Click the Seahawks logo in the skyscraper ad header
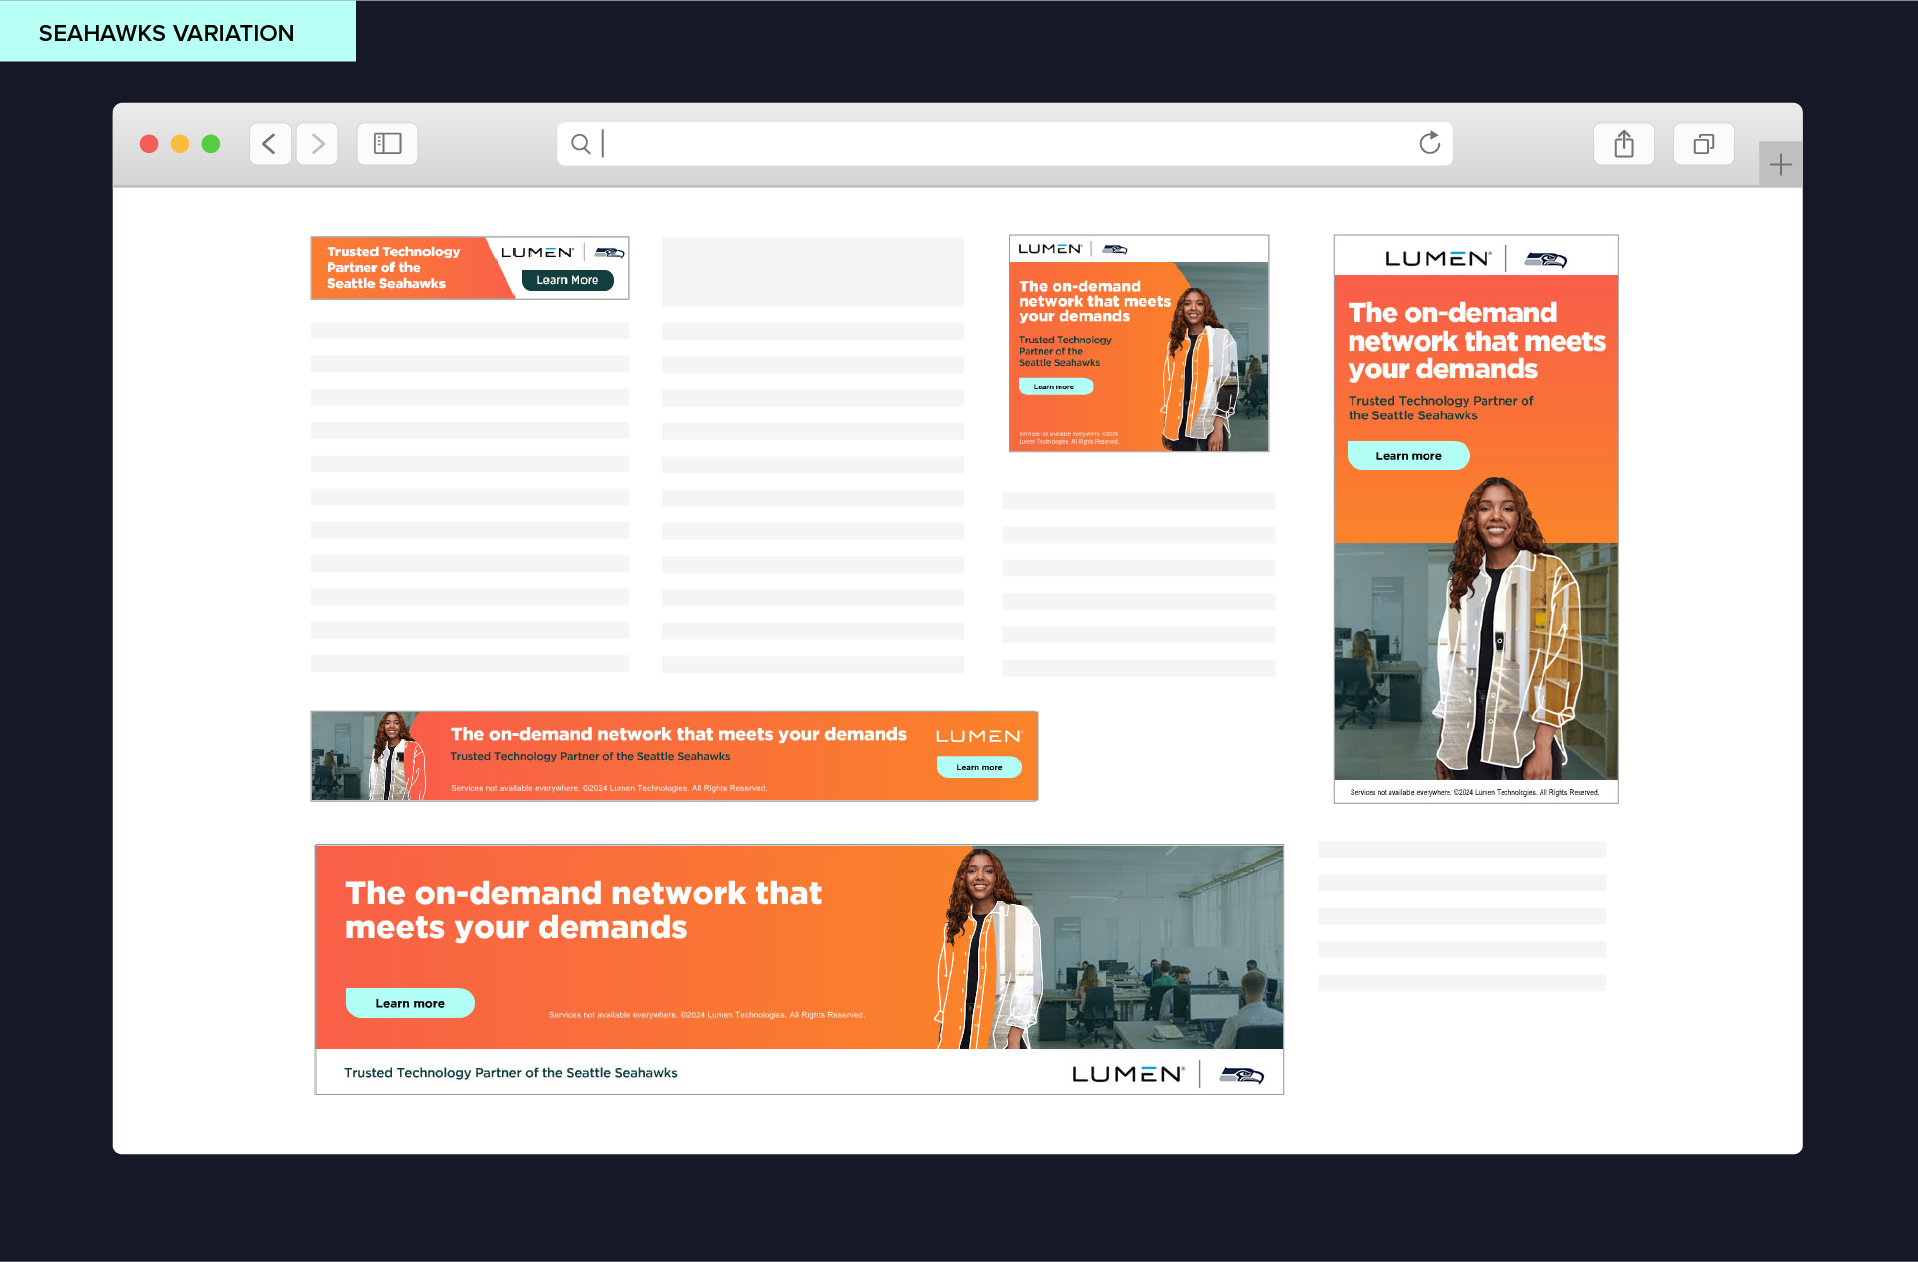 pos(1546,260)
